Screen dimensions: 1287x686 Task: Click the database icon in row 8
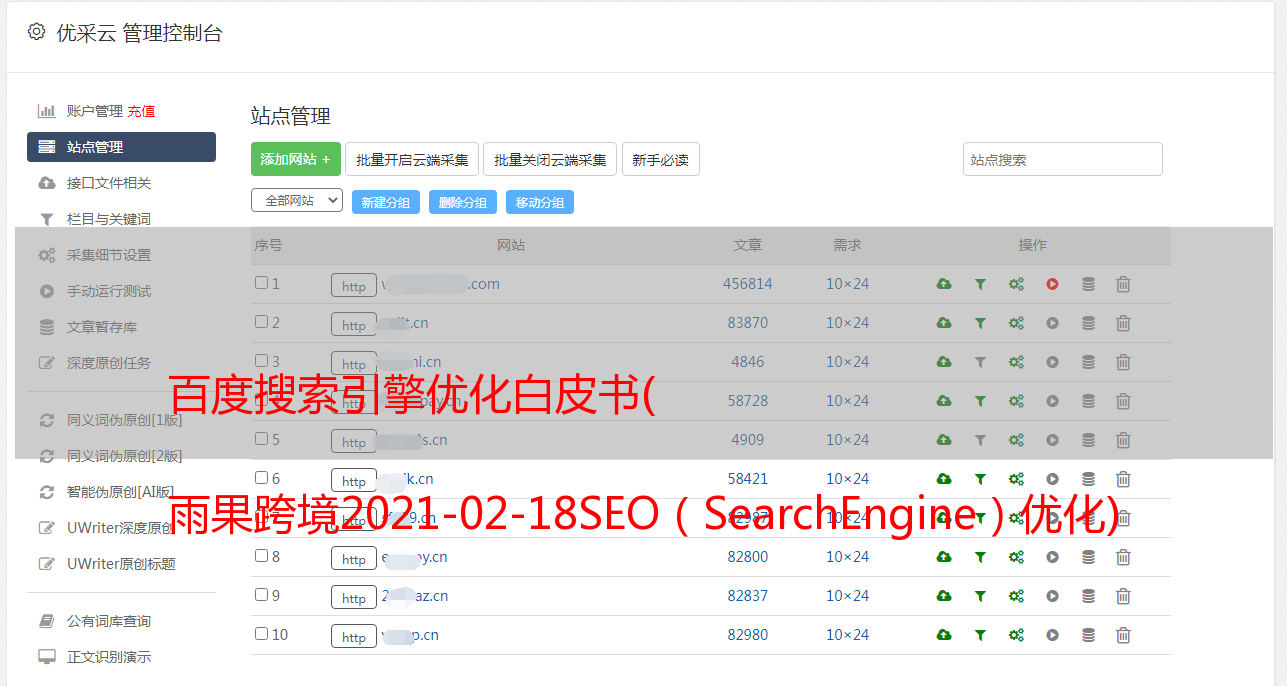[x=1088, y=557]
